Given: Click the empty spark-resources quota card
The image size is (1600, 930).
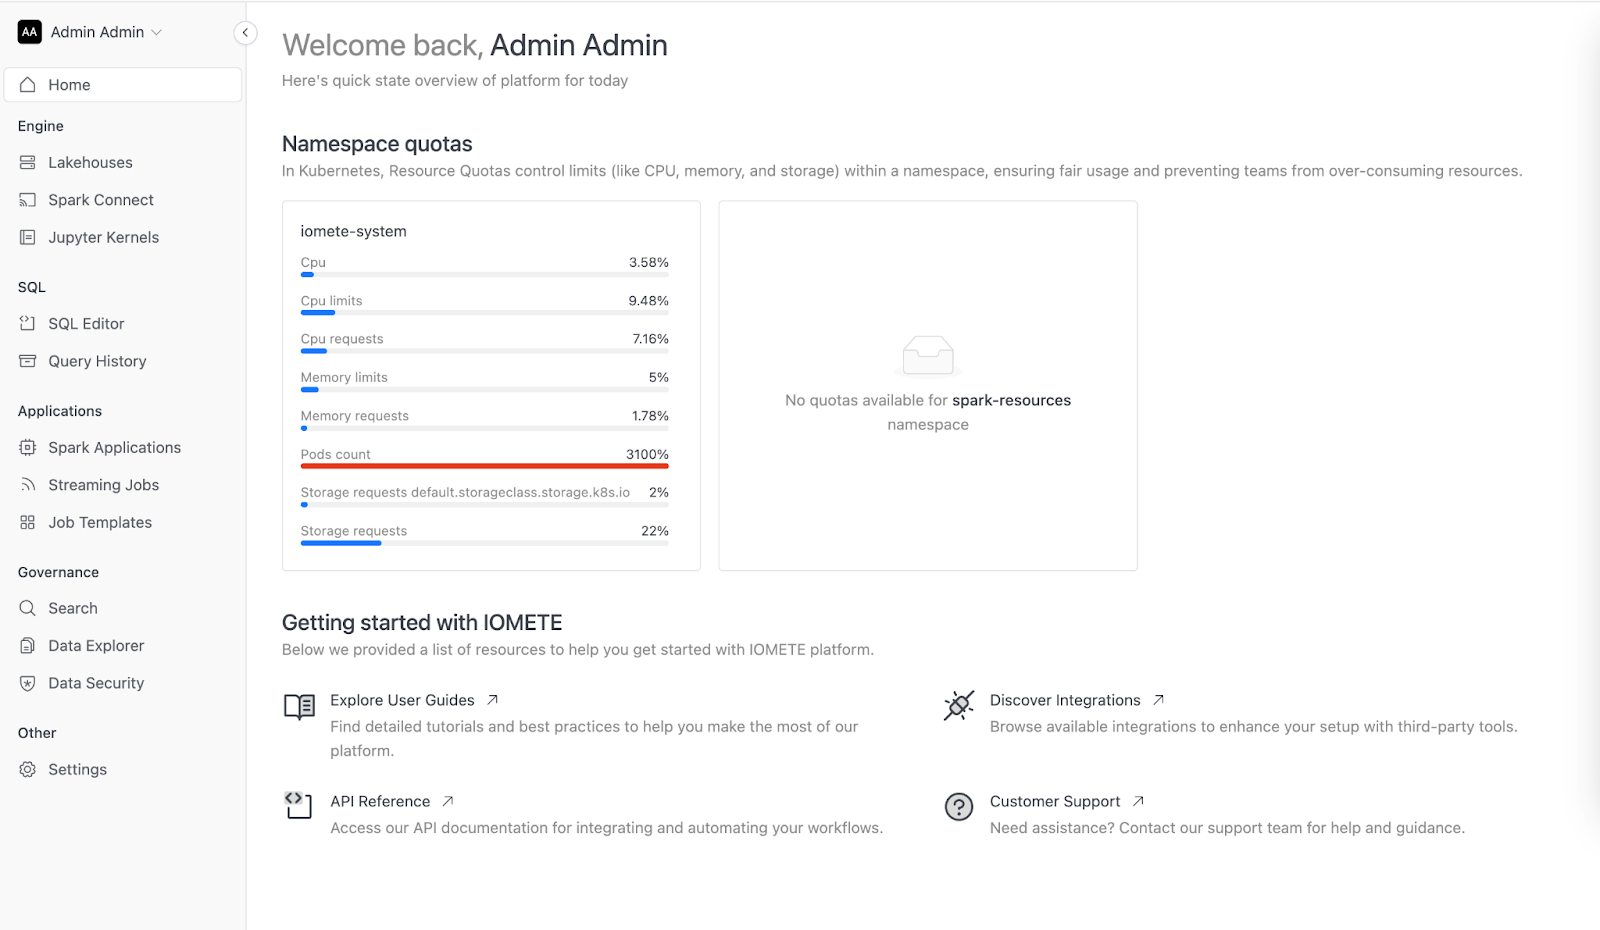Looking at the screenshot, I should click(928, 386).
